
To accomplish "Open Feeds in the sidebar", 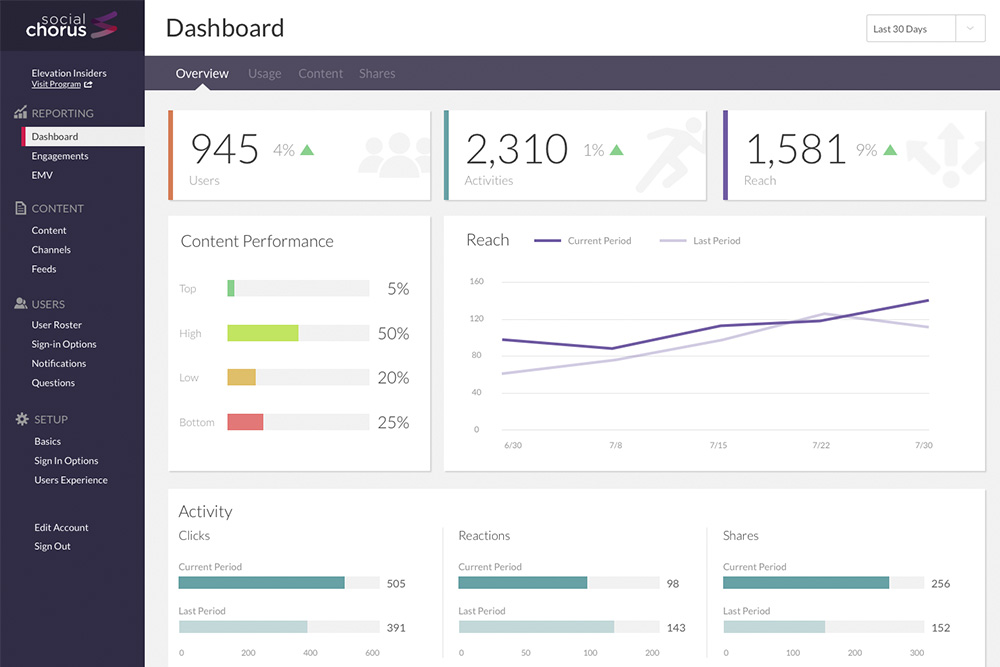I will pyautogui.click(x=44, y=268).
